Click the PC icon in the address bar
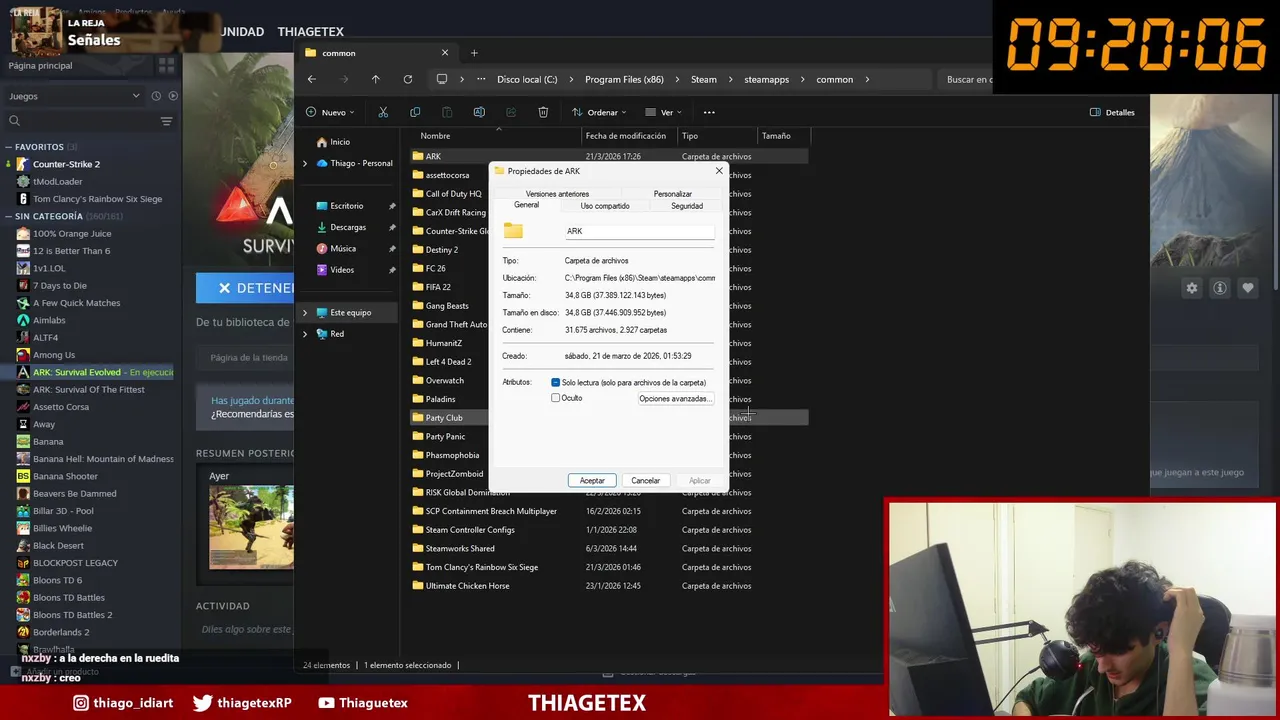1280x720 pixels. tap(442, 79)
